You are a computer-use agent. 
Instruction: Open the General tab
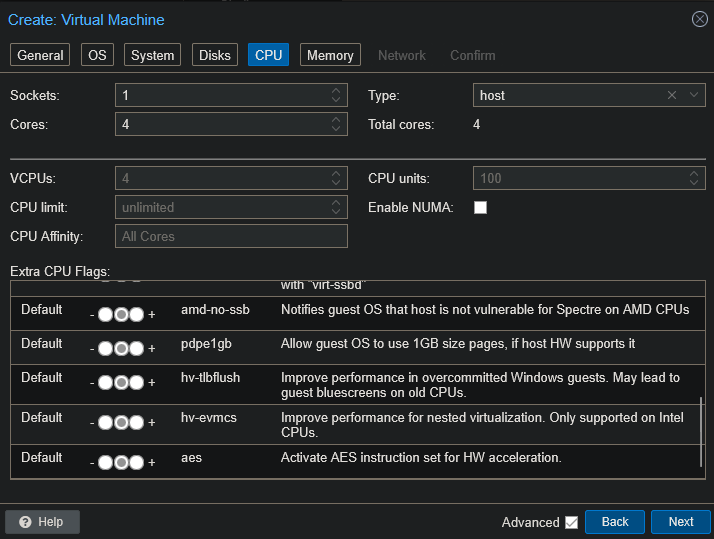[40, 55]
